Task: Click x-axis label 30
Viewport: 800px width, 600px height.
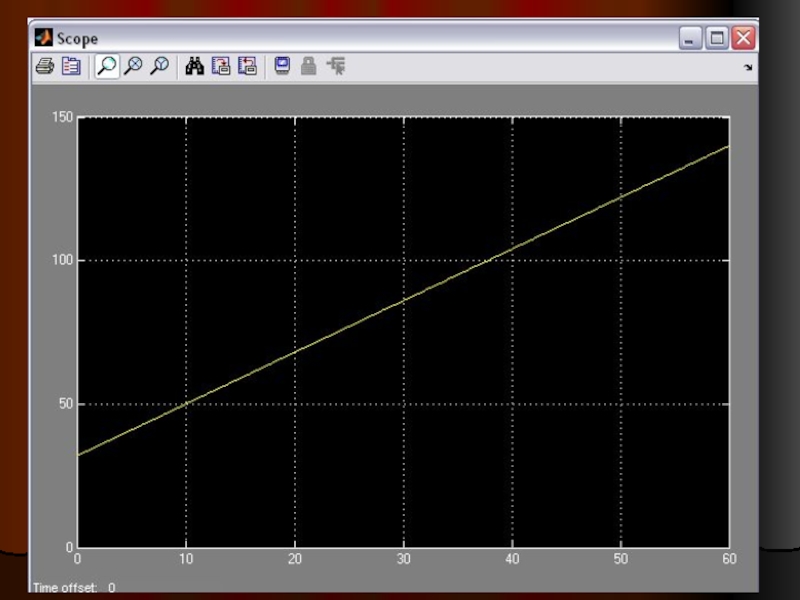Action: tap(404, 559)
